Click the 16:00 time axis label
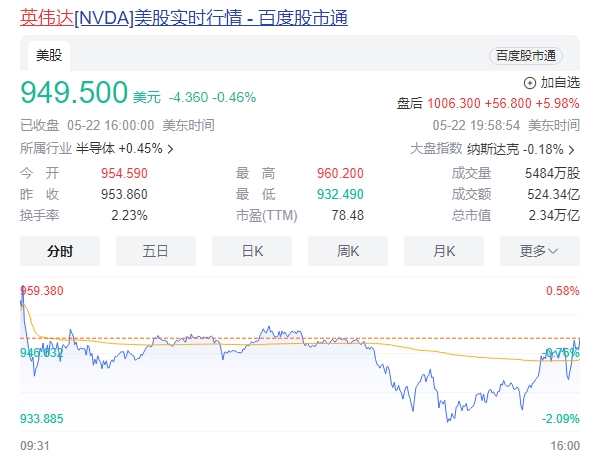The height and width of the screenshot is (458, 602). point(565,446)
